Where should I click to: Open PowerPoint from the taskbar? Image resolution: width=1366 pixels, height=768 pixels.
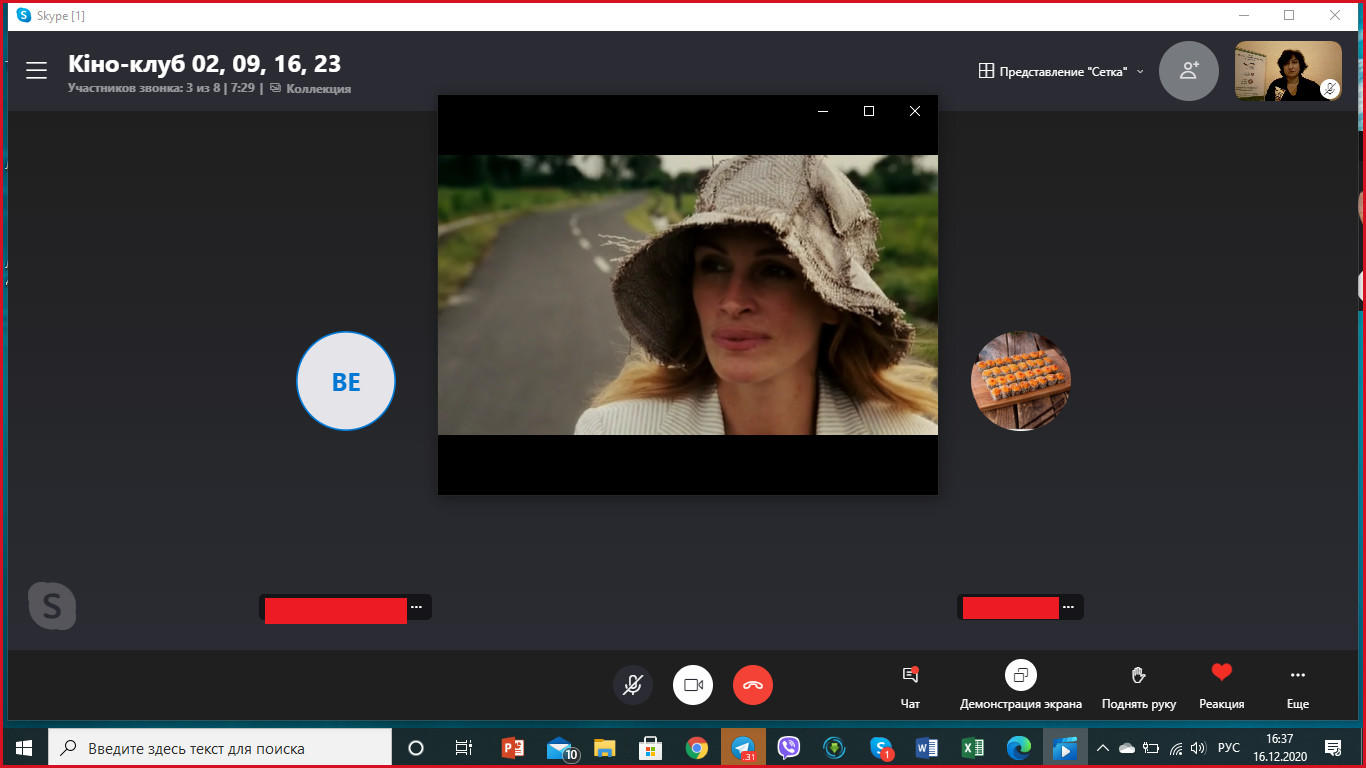(512, 747)
